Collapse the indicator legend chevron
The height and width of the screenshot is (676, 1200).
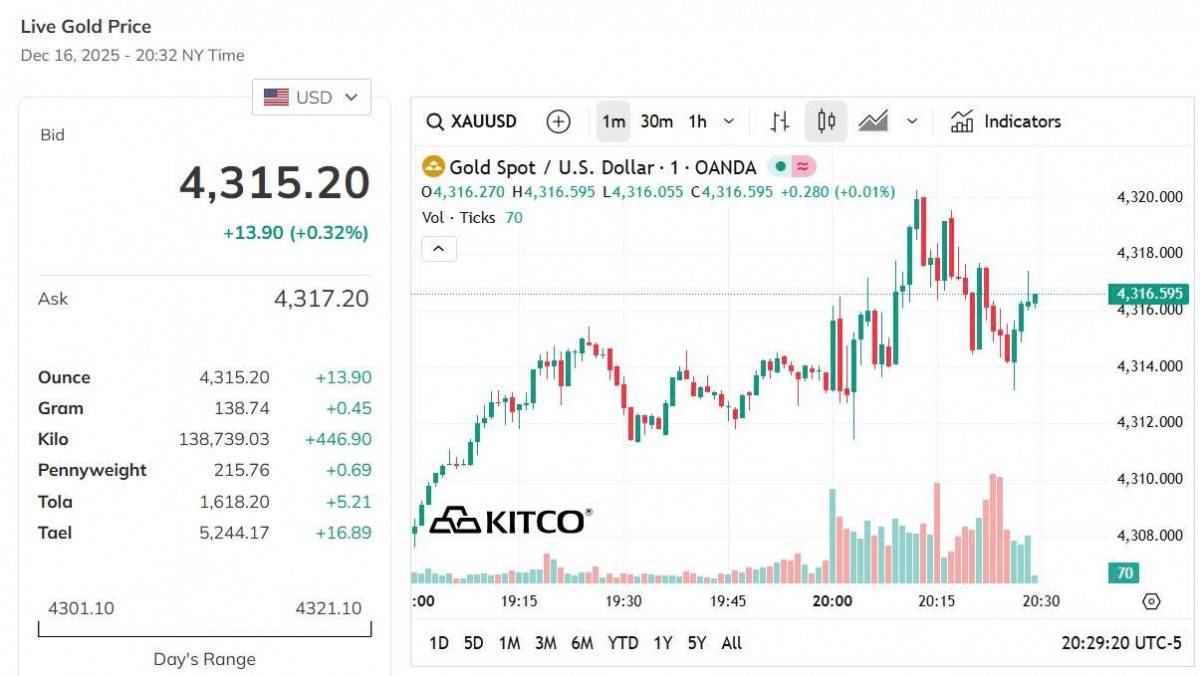(439, 248)
